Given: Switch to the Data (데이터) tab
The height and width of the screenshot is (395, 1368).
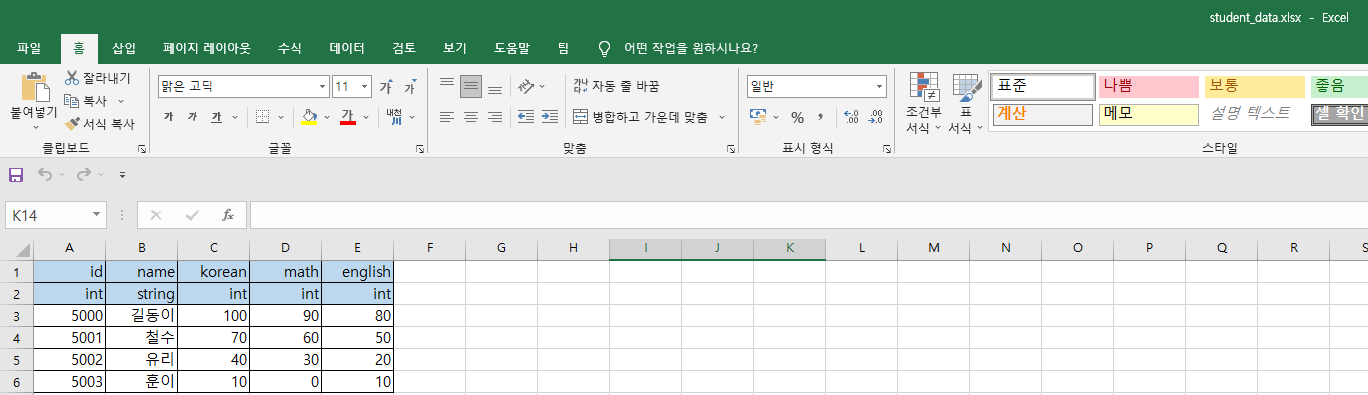Looking at the screenshot, I should pyautogui.click(x=347, y=48).
